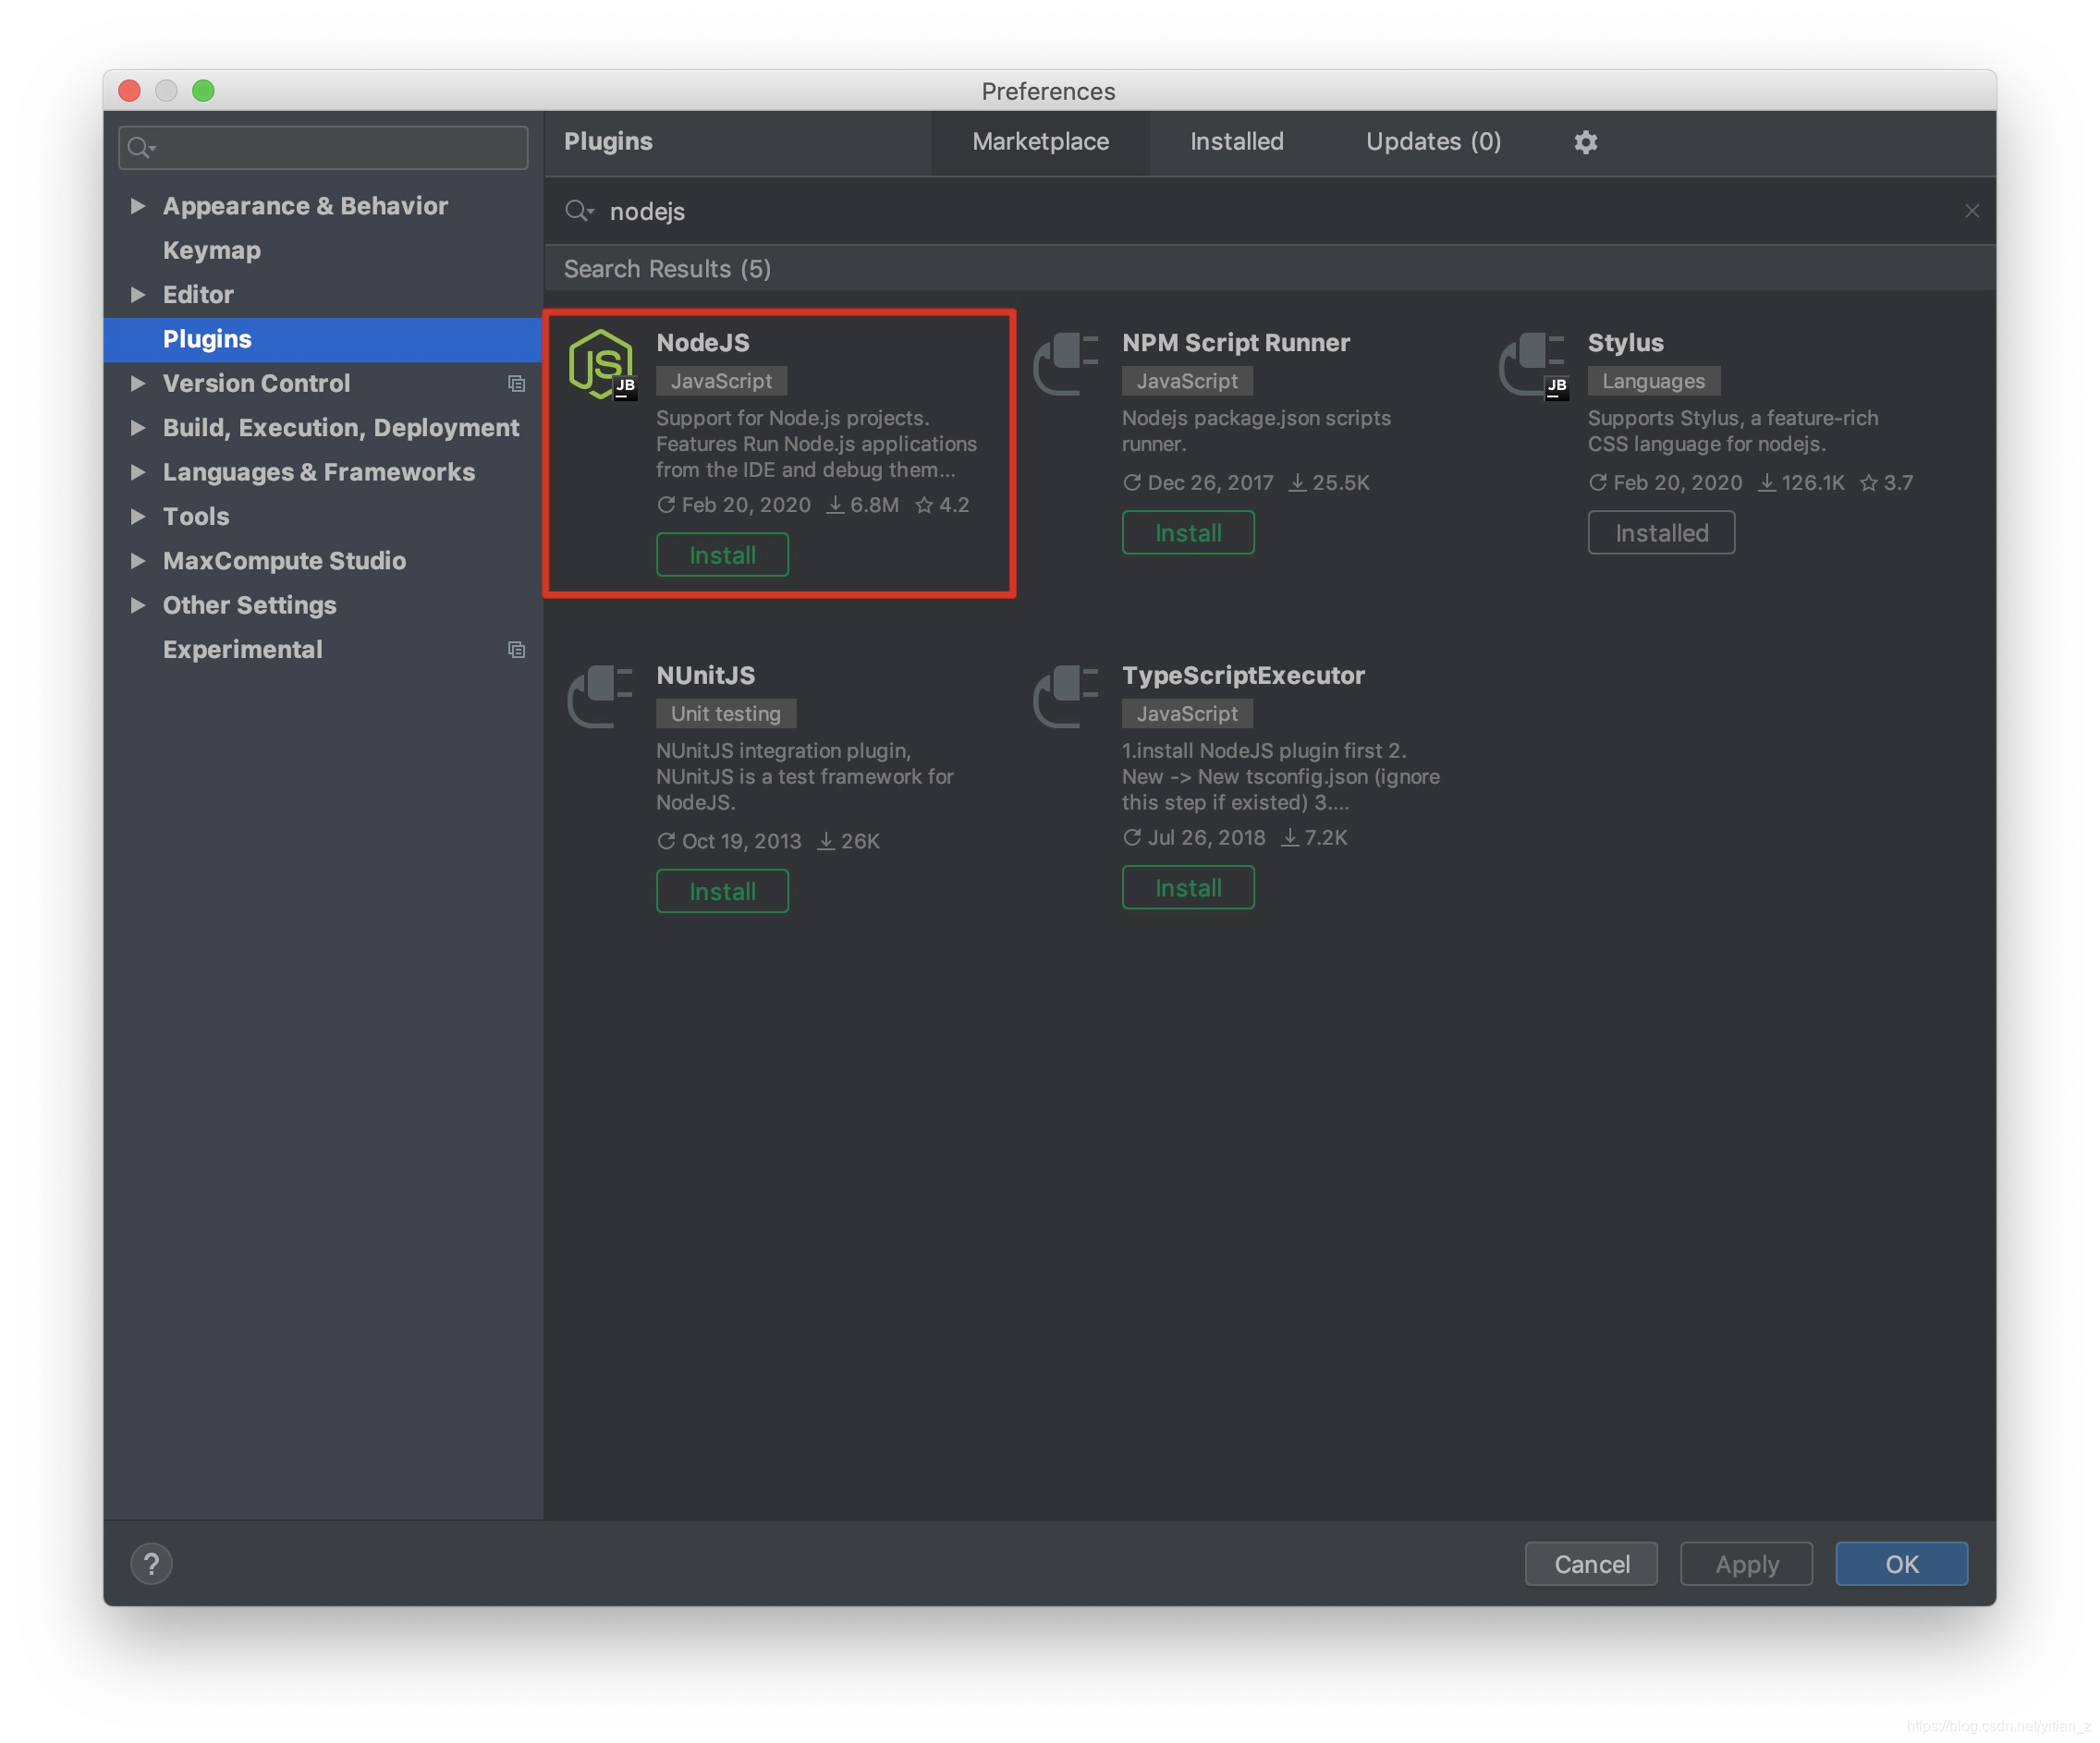The image size is (2100, 1743).
Task: Install the TypeScriptExecutor plugin
Action: coord(1188,888)
